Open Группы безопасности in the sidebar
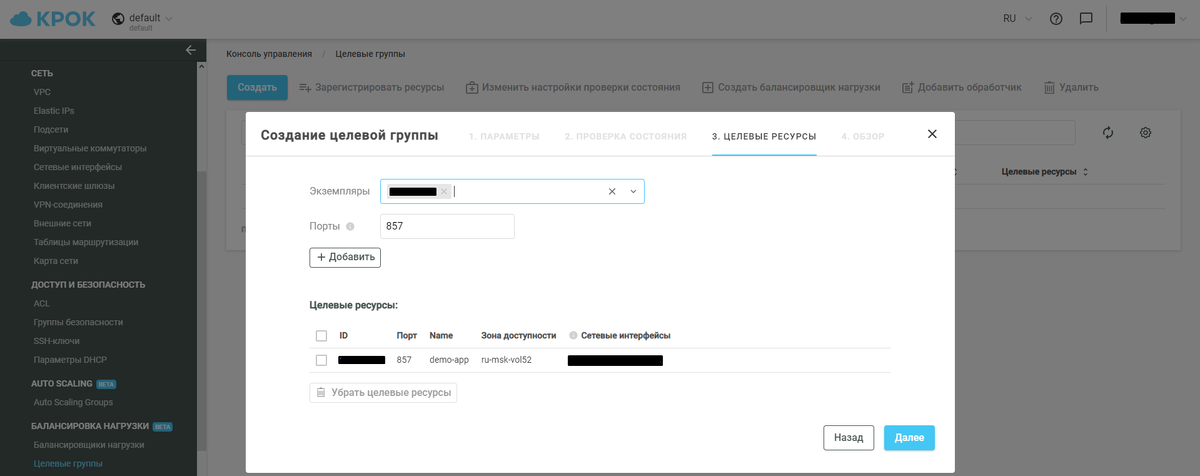This screenshot has height=476, width=1200. (78, 322)
